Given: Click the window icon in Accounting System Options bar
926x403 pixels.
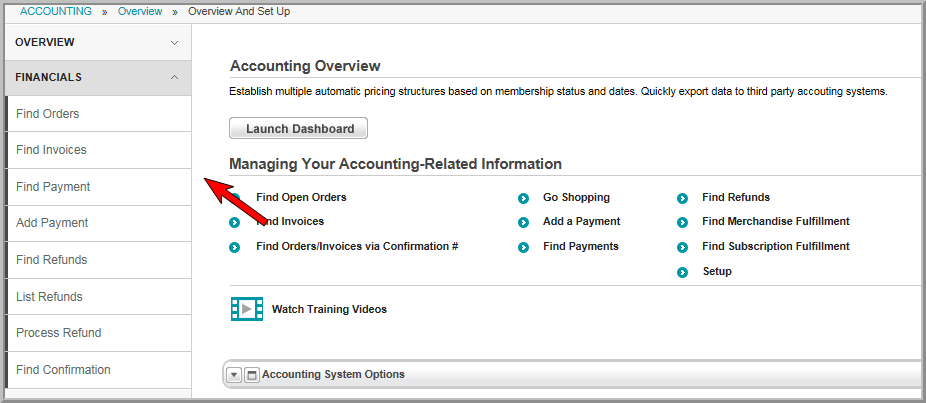Looking at the screenshot, I should click(x=252, y=375).
